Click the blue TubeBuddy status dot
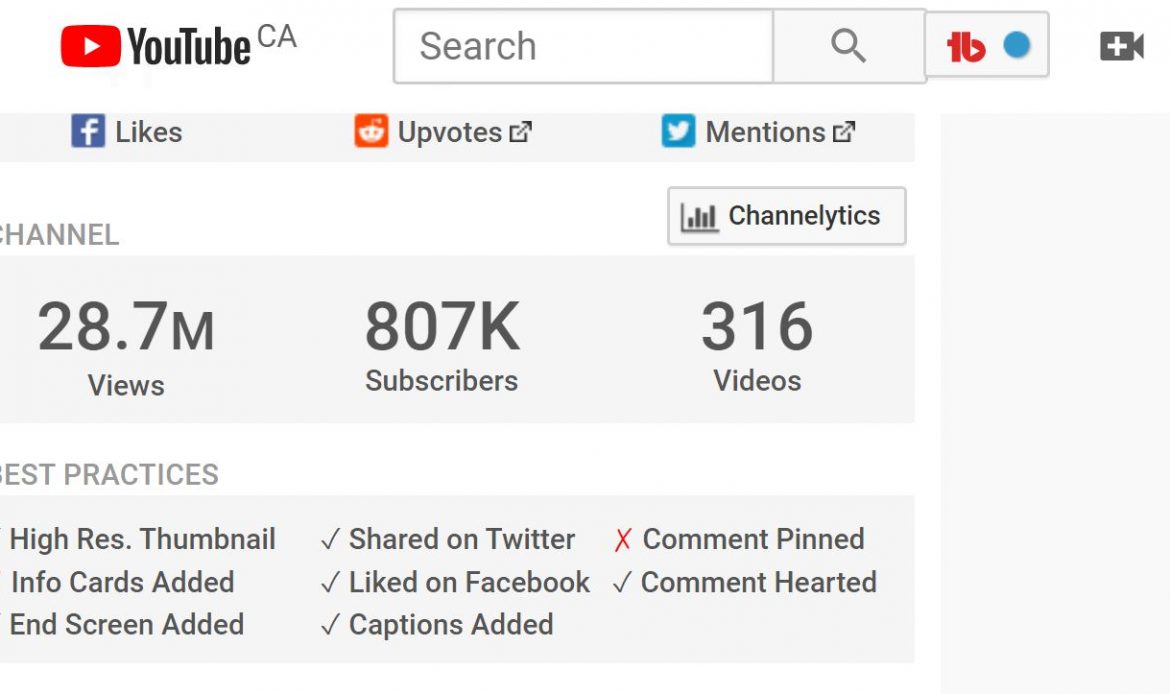Image resolution: width=1170 pixels, height=694 pixels. (x=1016, y=45)
